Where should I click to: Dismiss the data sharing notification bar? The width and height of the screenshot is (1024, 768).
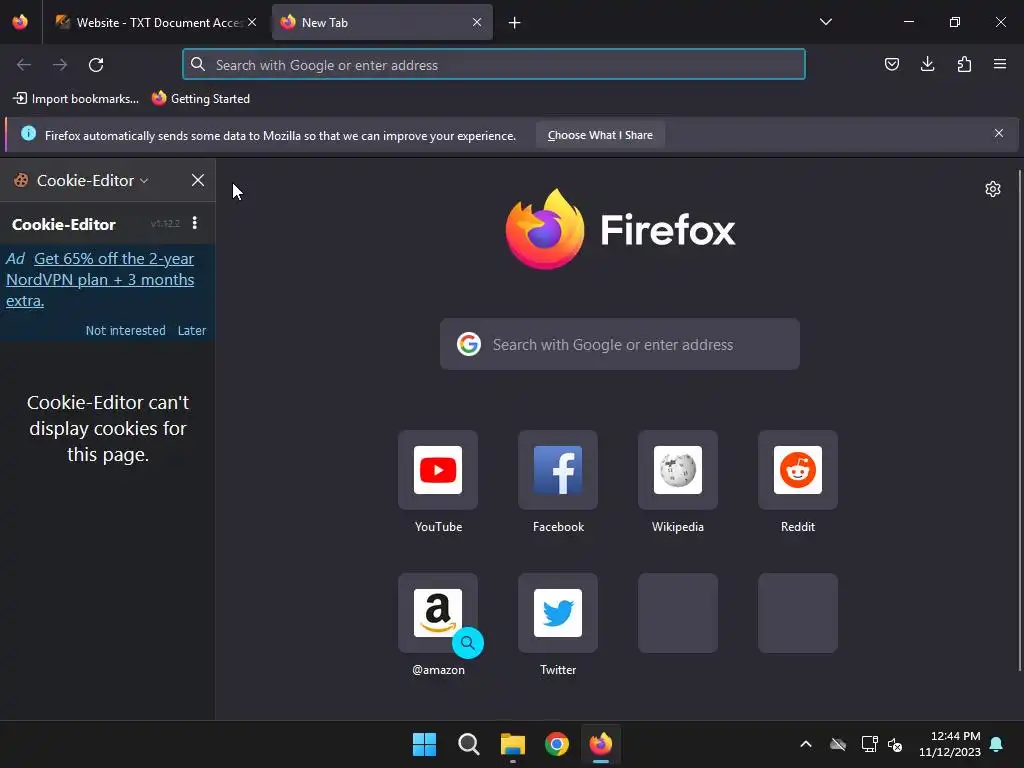click(x=999, y=133)
